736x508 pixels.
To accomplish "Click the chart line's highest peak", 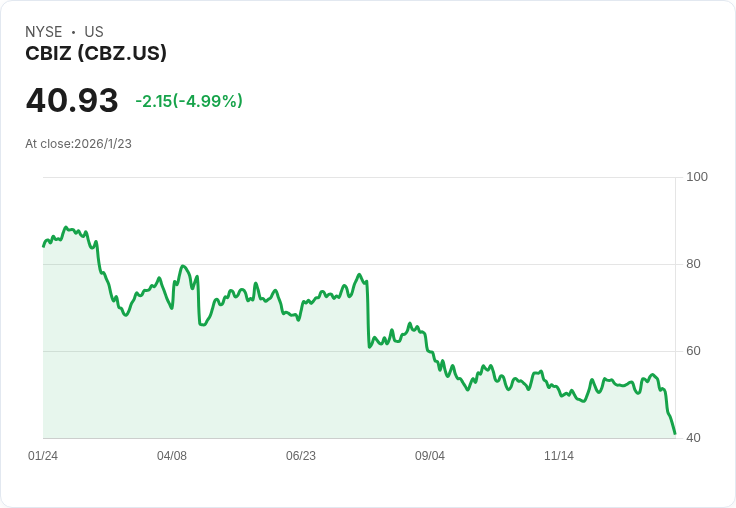I will (x=66, y=228).
